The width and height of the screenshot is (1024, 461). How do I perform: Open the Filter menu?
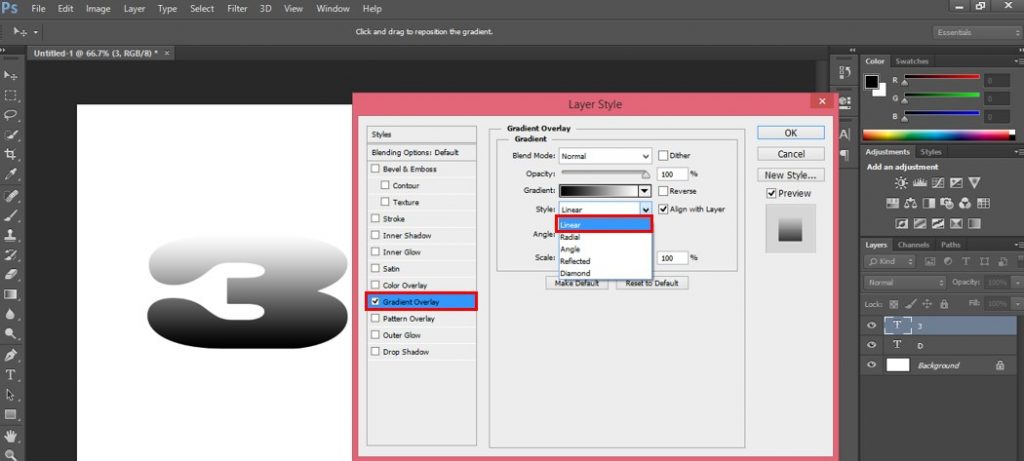click(237, 9)
